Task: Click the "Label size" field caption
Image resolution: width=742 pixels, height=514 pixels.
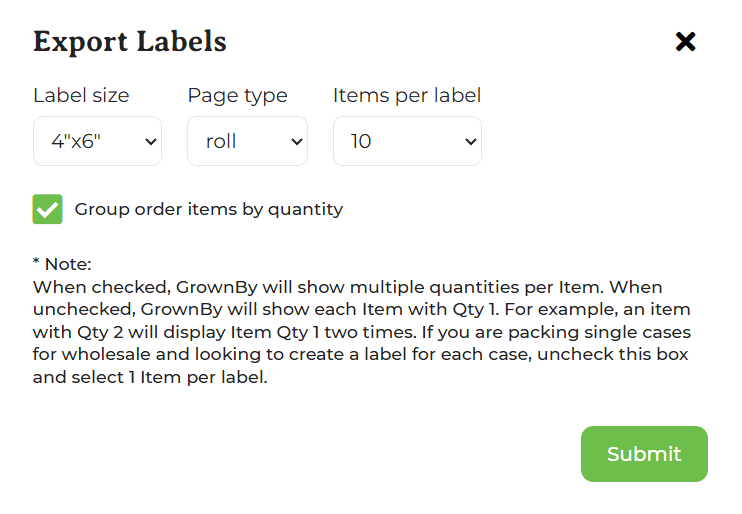Action: coord(81,96)
